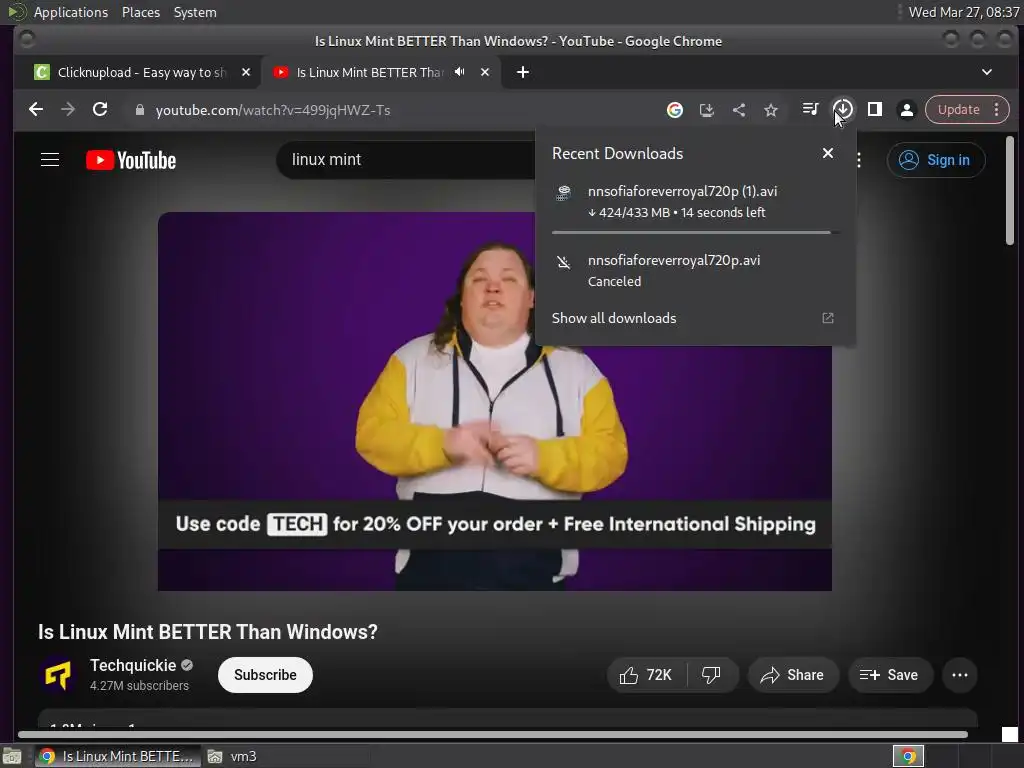Image resolution: width=1024 pixels, height=768 pixels.
Task: Go to YouTube home via logo
Action: tap(131, 161)
